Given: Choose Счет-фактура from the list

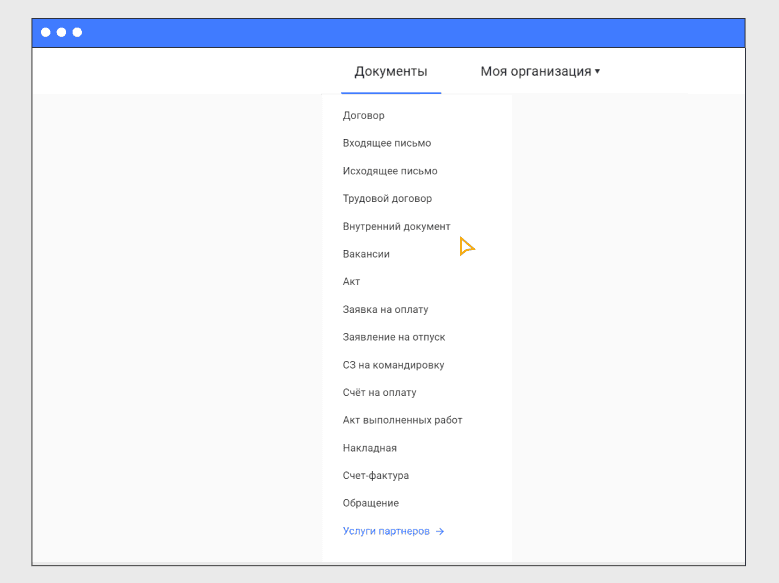Looking at the screenshot, I should point(375,475).
